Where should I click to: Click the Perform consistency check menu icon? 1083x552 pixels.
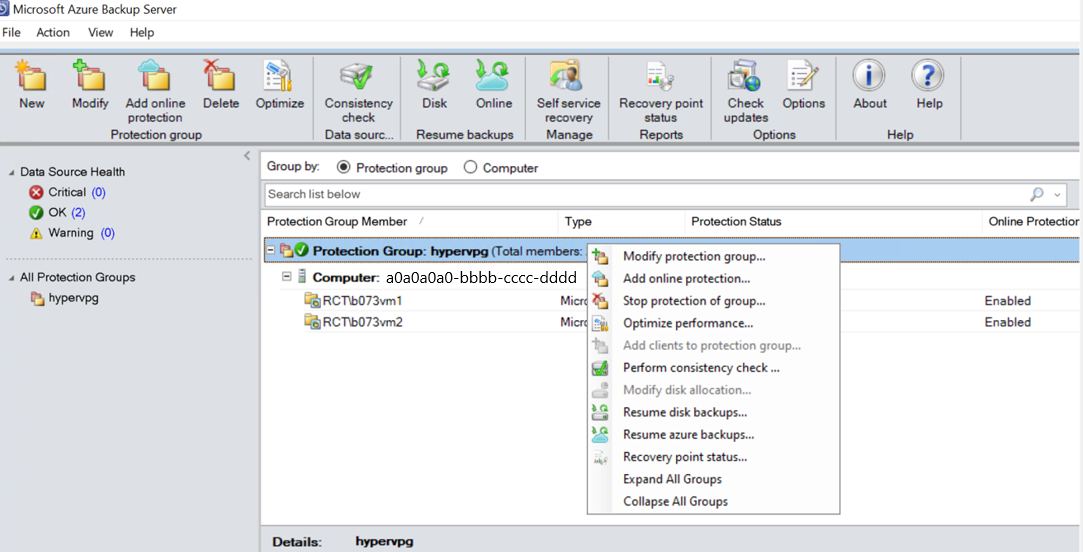pyautogui.click(x=600, y=368)
